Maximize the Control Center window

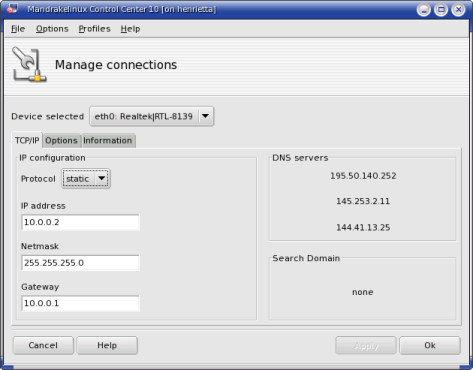(x=441, y=9)
